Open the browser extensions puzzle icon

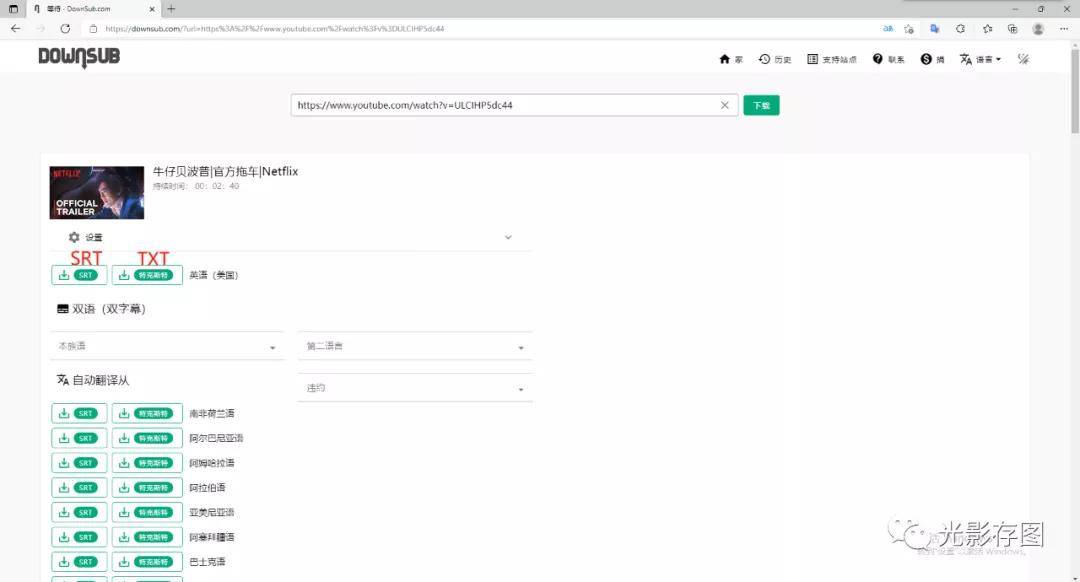coord(961,29)
